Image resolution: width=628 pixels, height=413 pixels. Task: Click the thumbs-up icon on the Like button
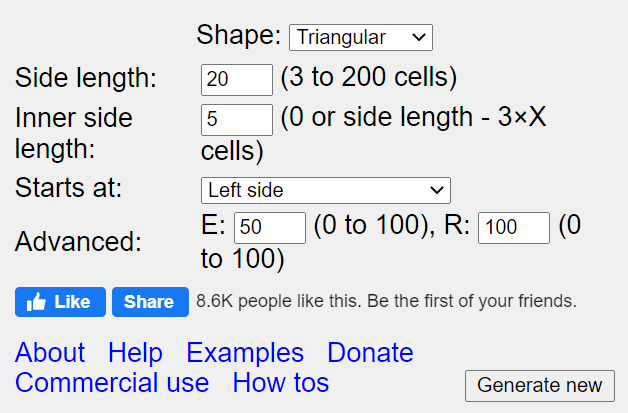pos(36,302)
